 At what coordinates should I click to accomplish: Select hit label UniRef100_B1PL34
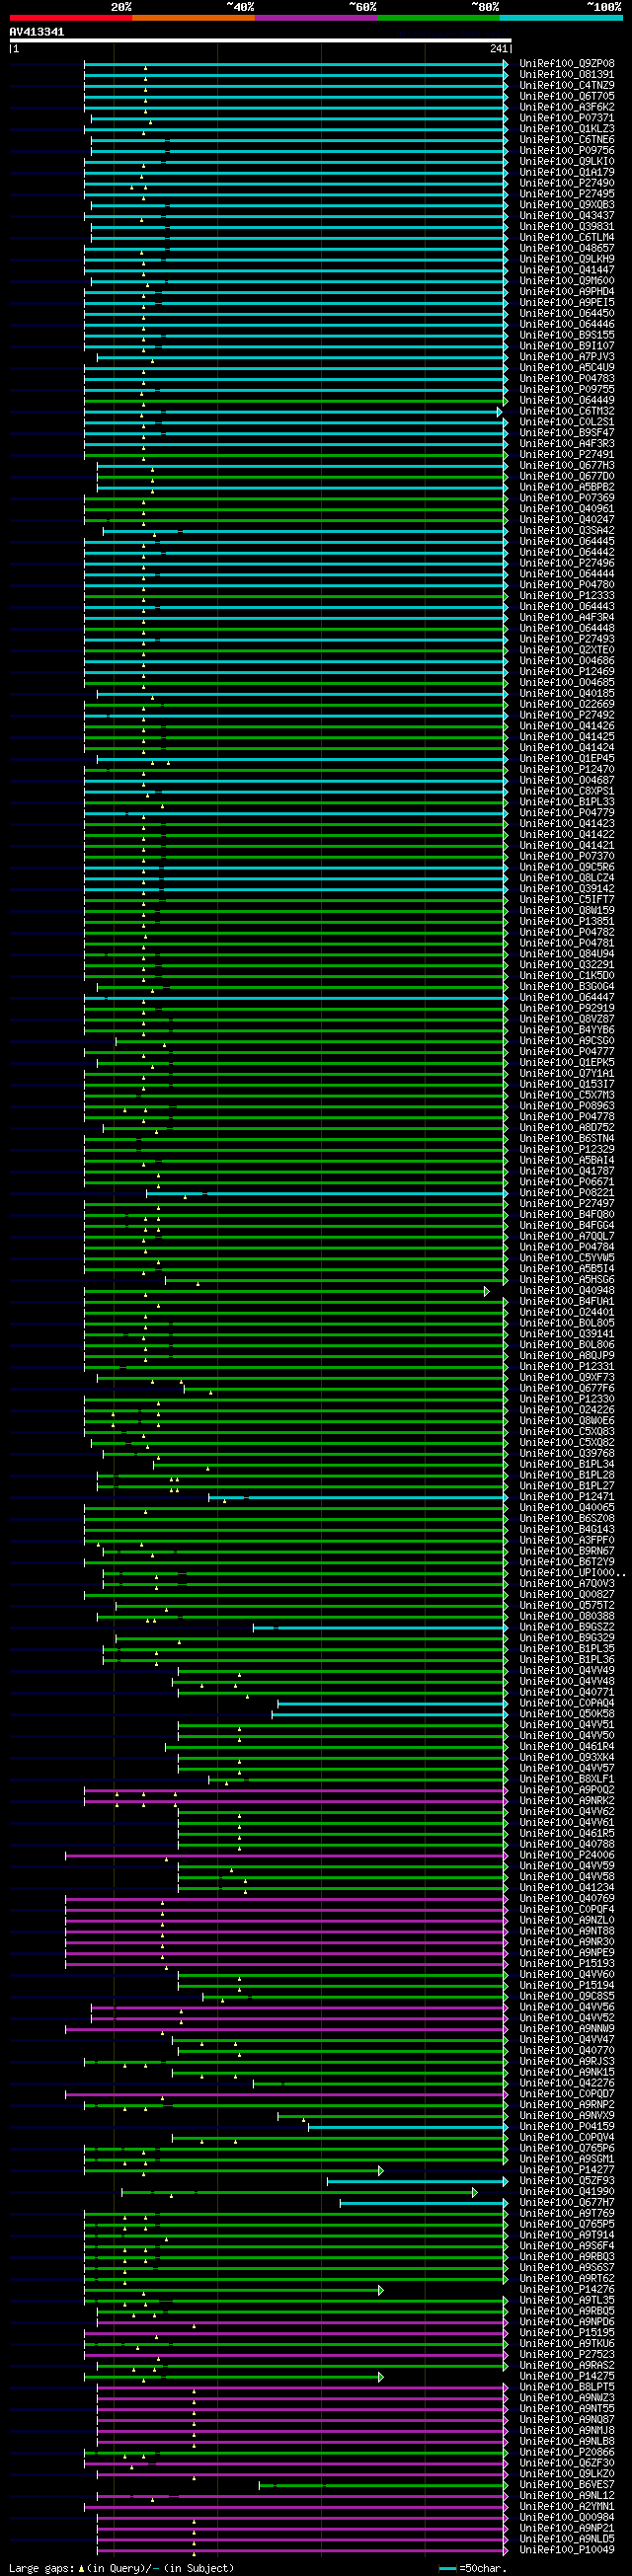coord(567,1465)
